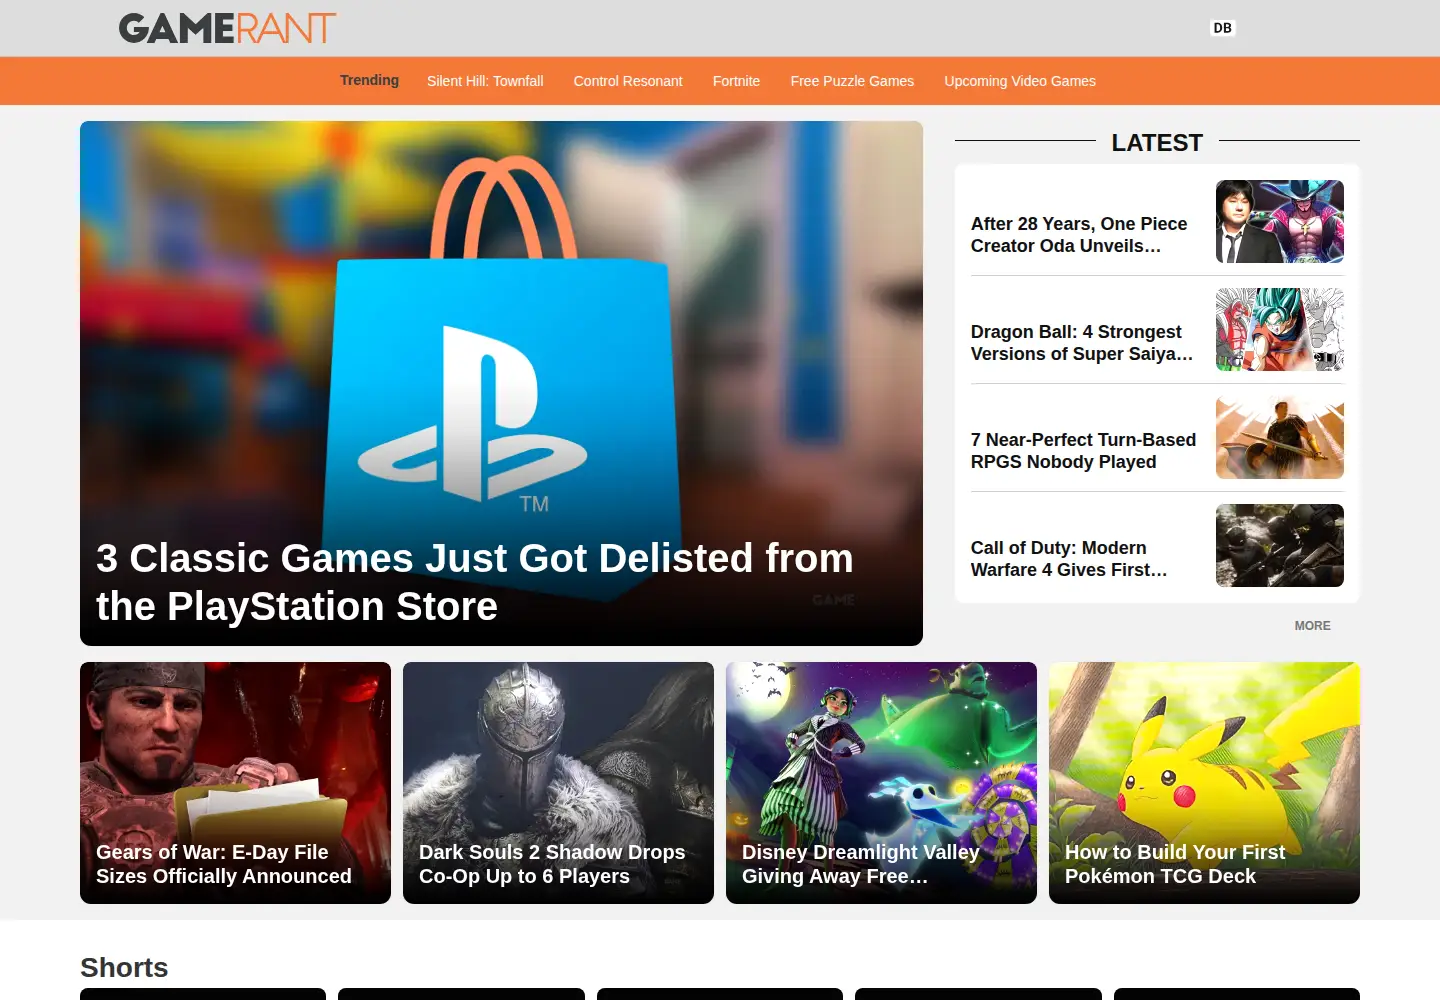Viewport: 1440px width, 1000px height.
Task: Open the Turn-Based RPGs article thumbnail
Action: tap(1280, 438)
